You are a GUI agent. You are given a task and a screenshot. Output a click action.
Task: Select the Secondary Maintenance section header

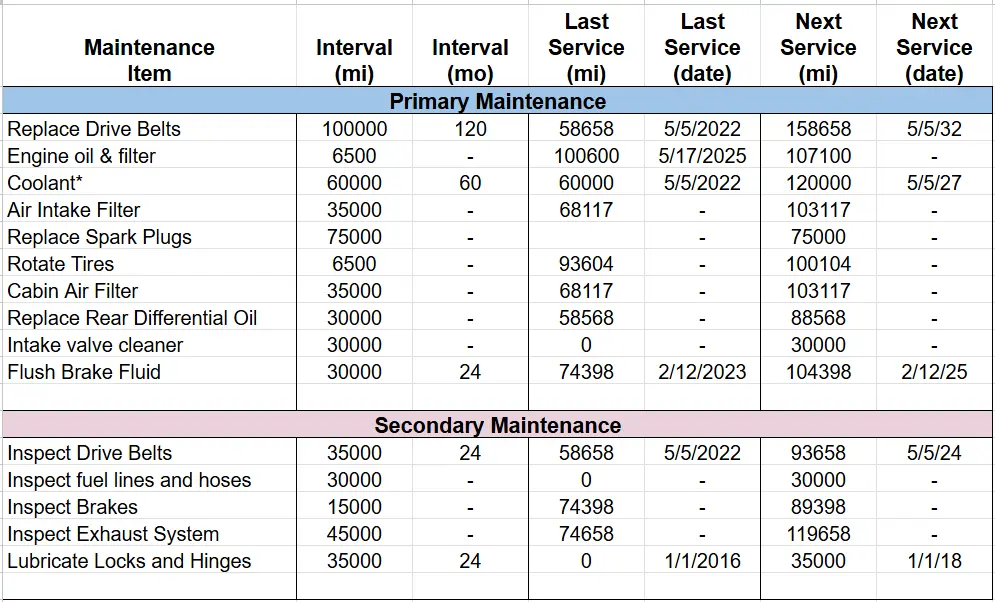pos(497,425)
